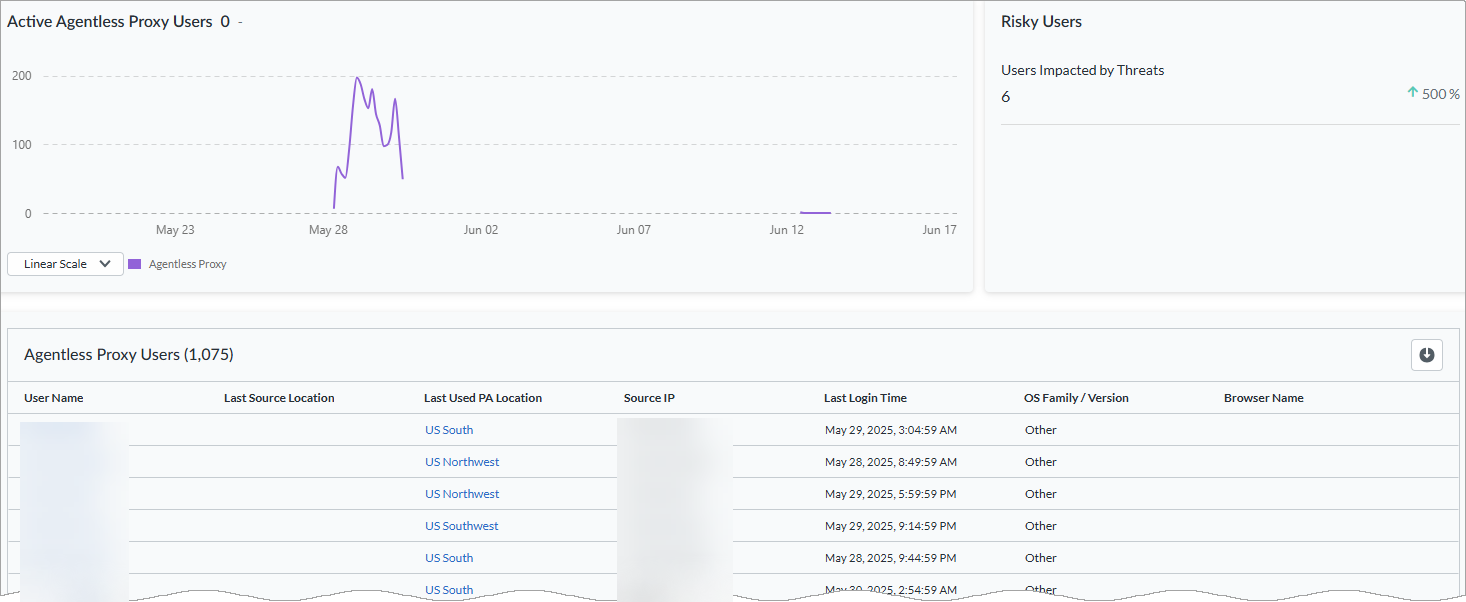The width and height of the screenshot is (1466, 602).
Task: Sort by User Name column header
Action: pyautogui.click(x=54, y=398)
